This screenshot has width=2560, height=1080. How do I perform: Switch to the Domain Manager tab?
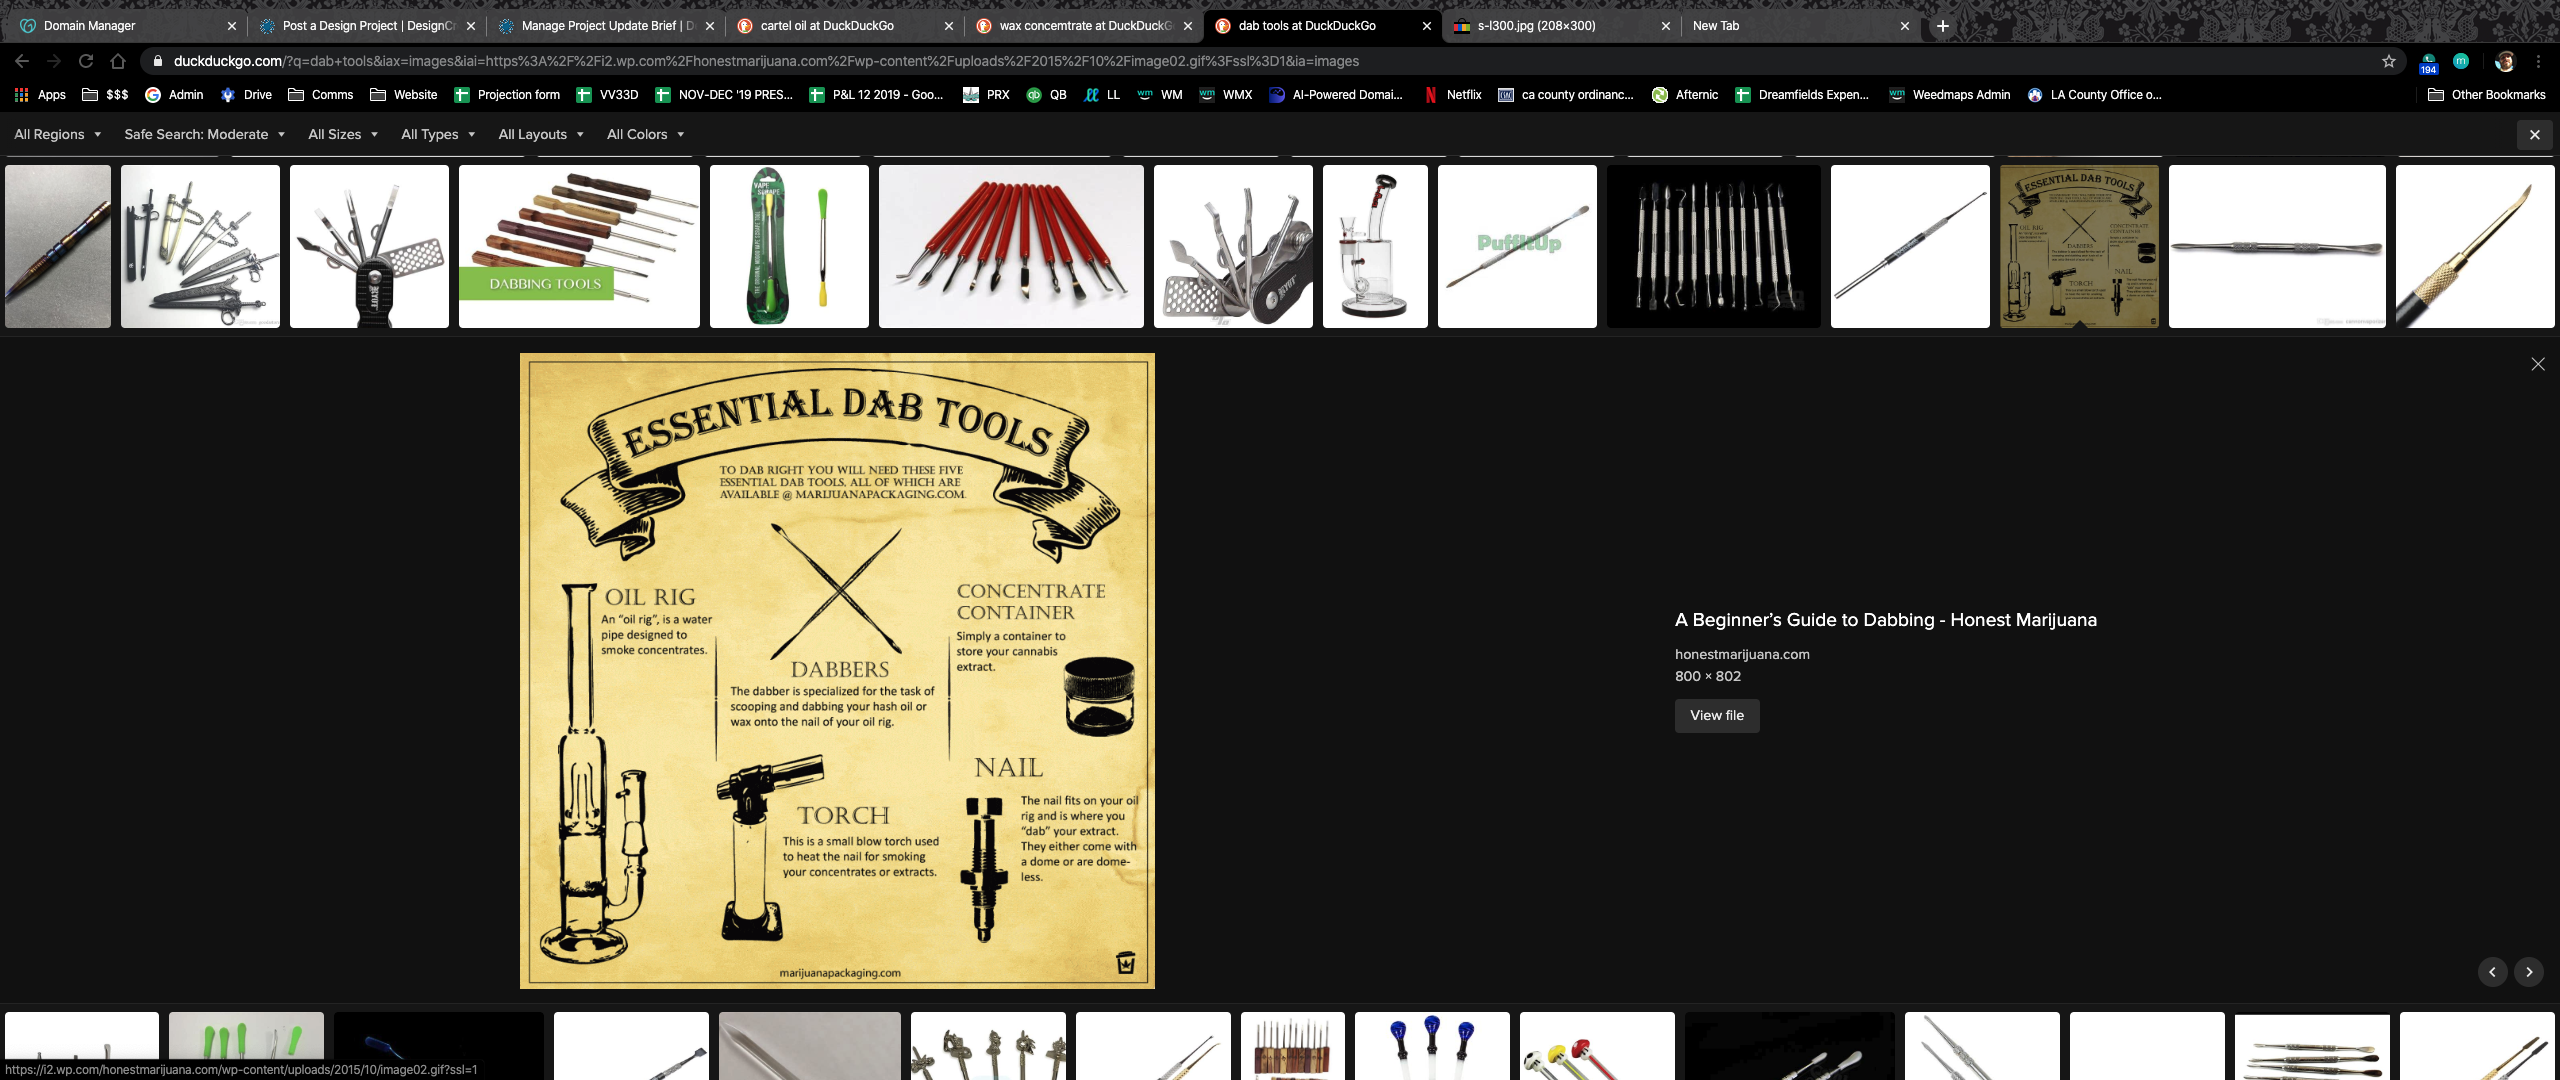pos(89,26)
